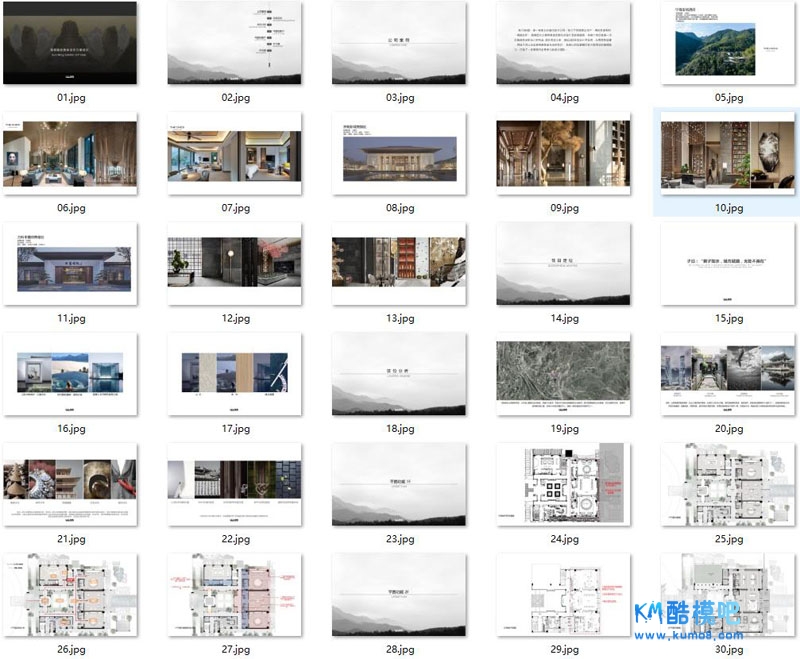Click the 30.jpg file name label
Viewport: 800px width, 659px height.
click(728, 650)
